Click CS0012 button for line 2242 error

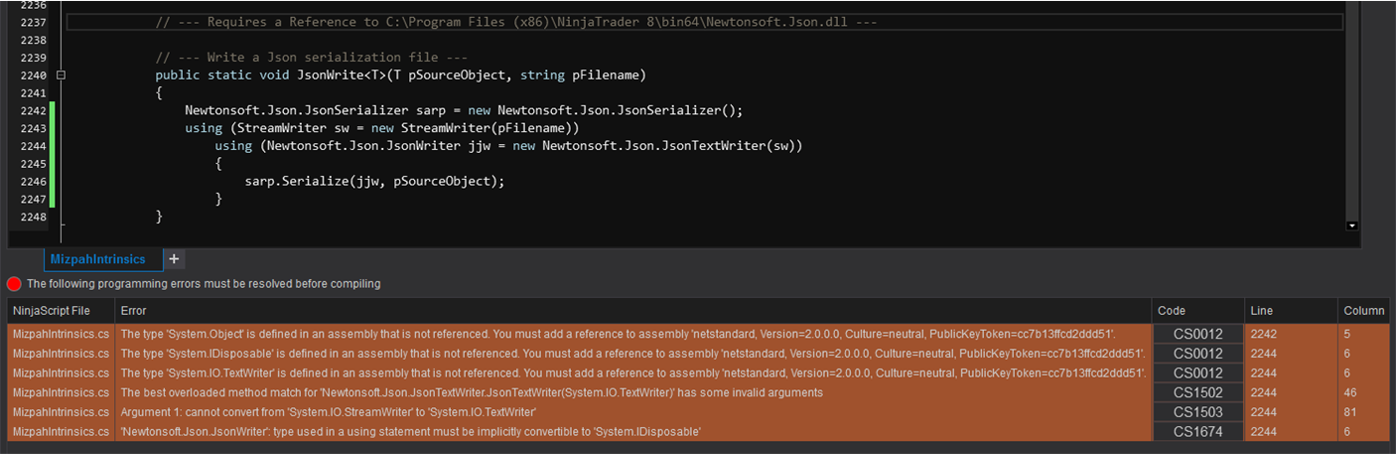click(1198, 334)
